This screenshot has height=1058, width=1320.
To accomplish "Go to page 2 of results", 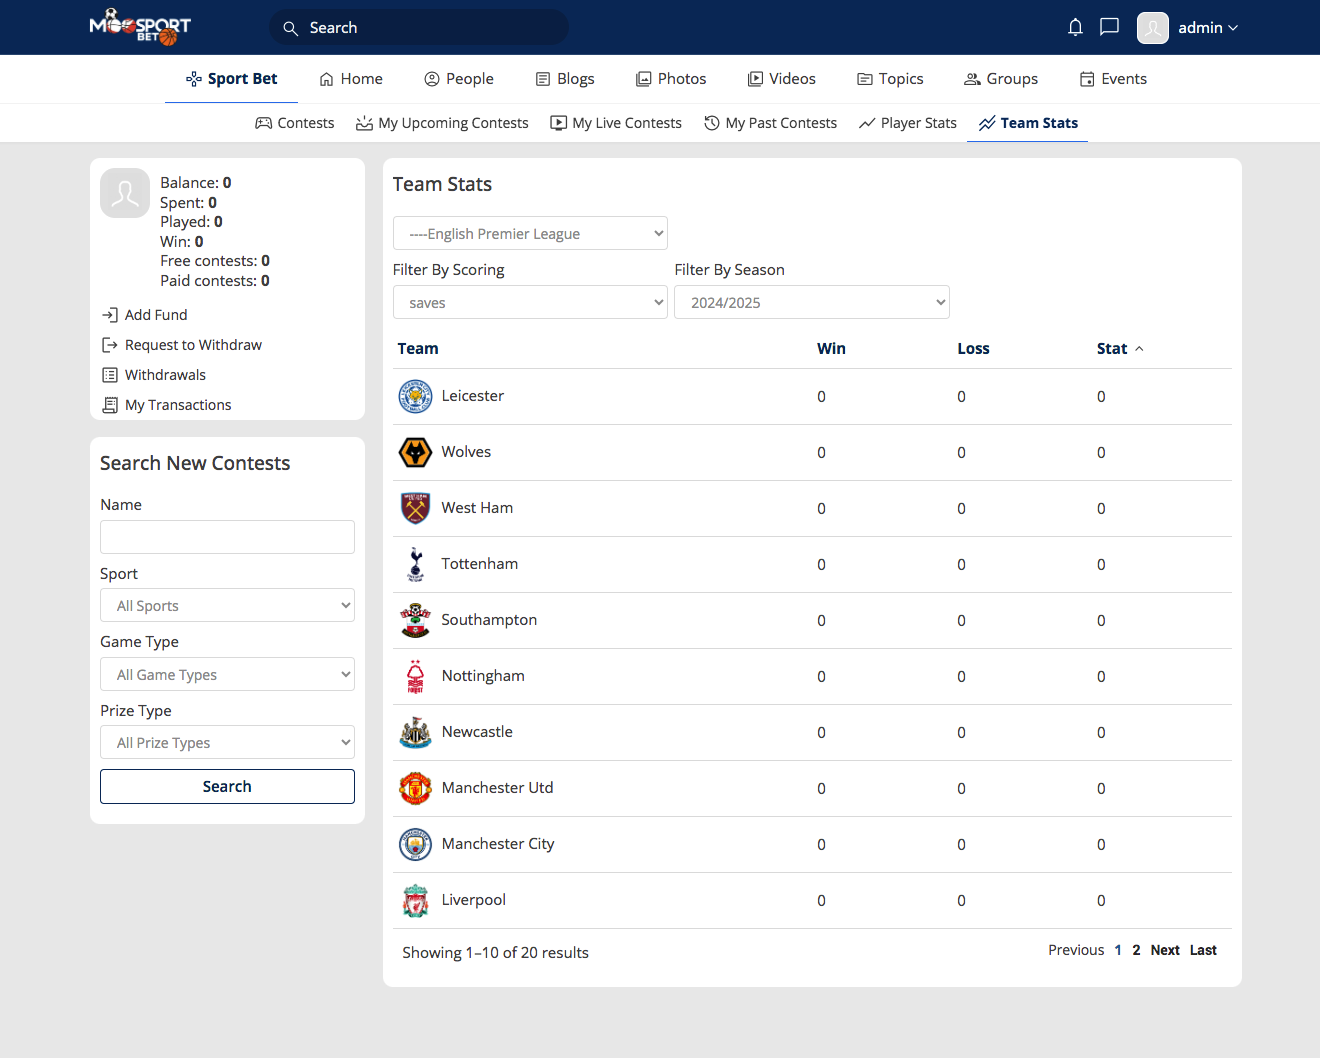I will click(x=1136, y=950).
